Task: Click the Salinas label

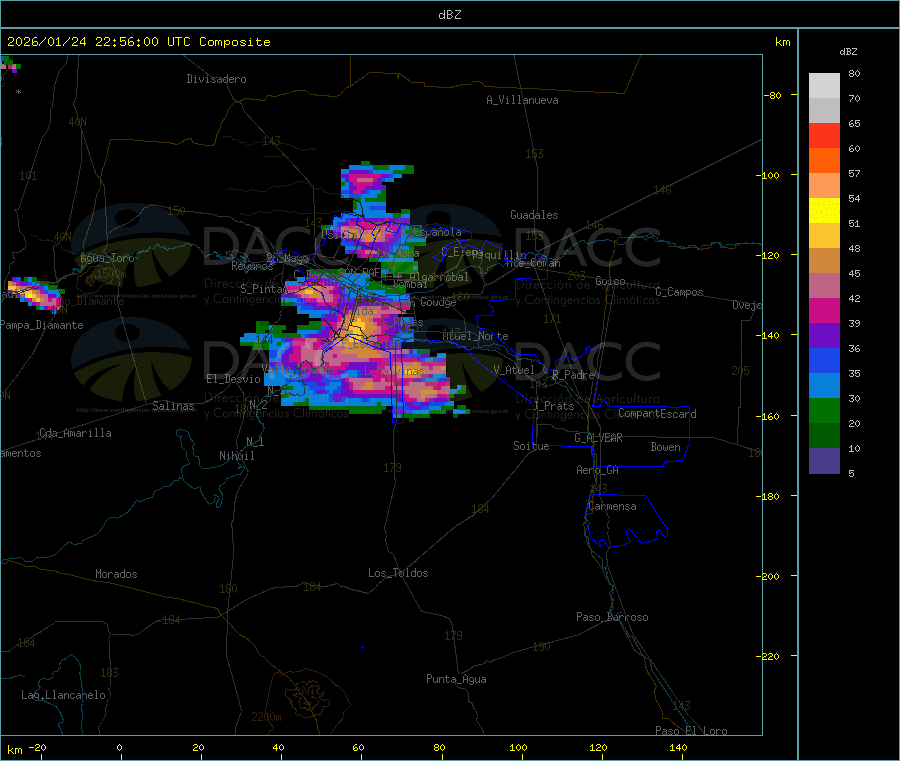Action: (173, 406)
